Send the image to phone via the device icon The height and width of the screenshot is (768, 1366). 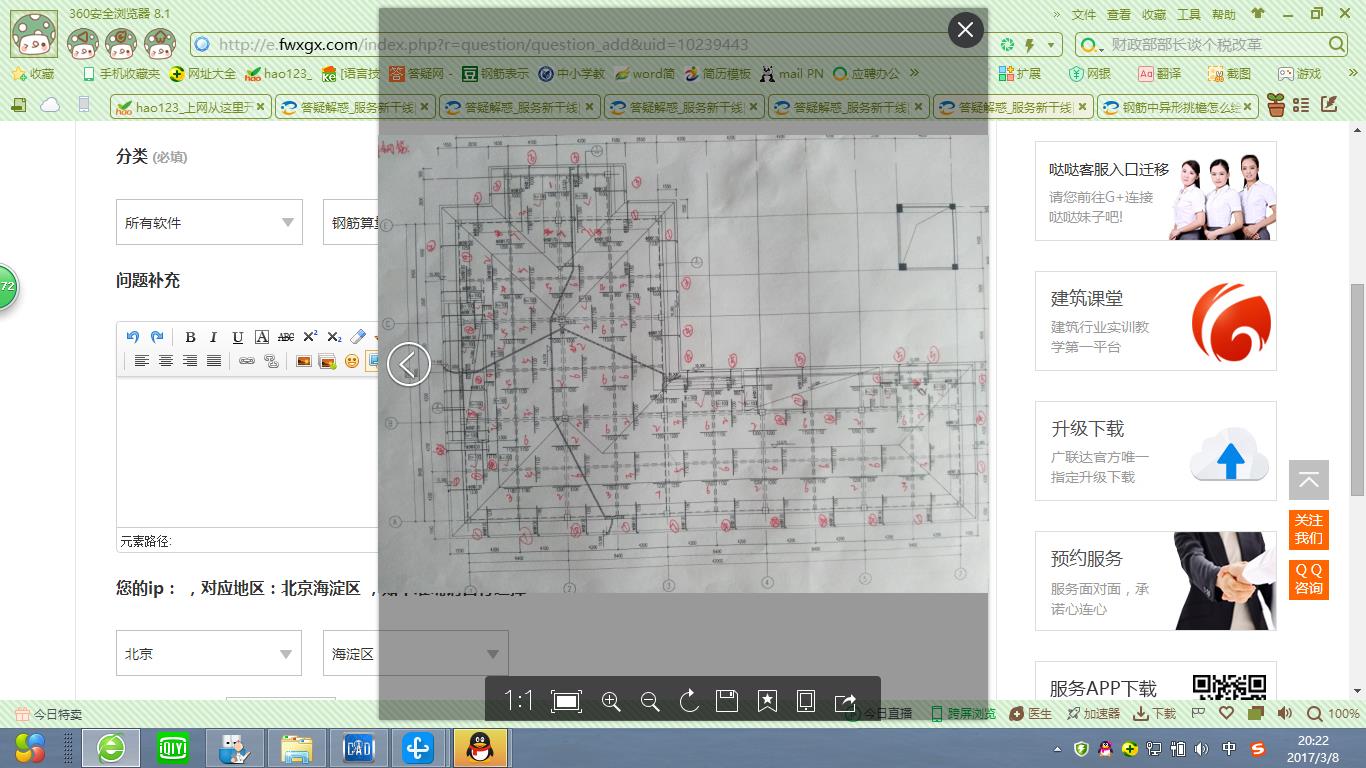pos(806,701)
